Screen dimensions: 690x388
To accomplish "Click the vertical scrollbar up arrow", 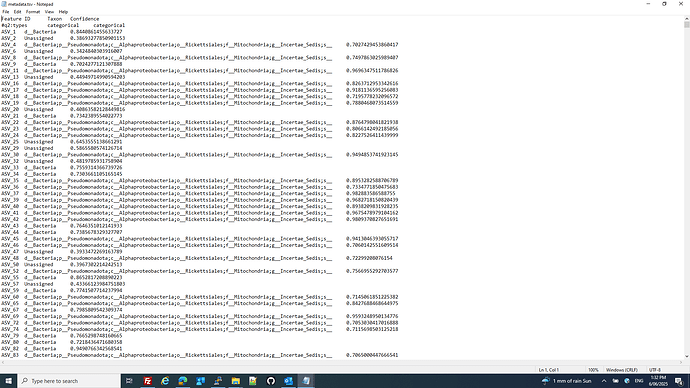I will (x=686, y=18).
